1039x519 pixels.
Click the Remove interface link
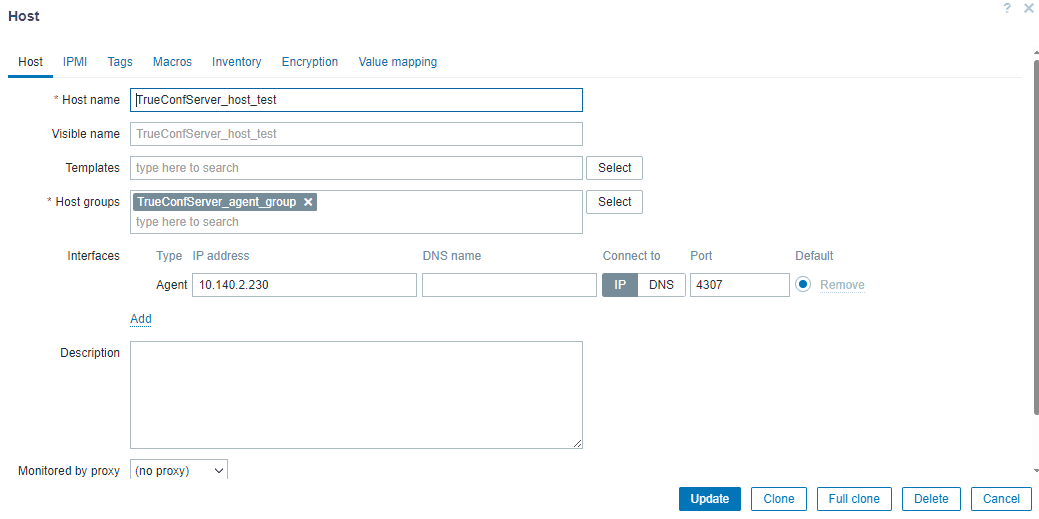(842, 285)
